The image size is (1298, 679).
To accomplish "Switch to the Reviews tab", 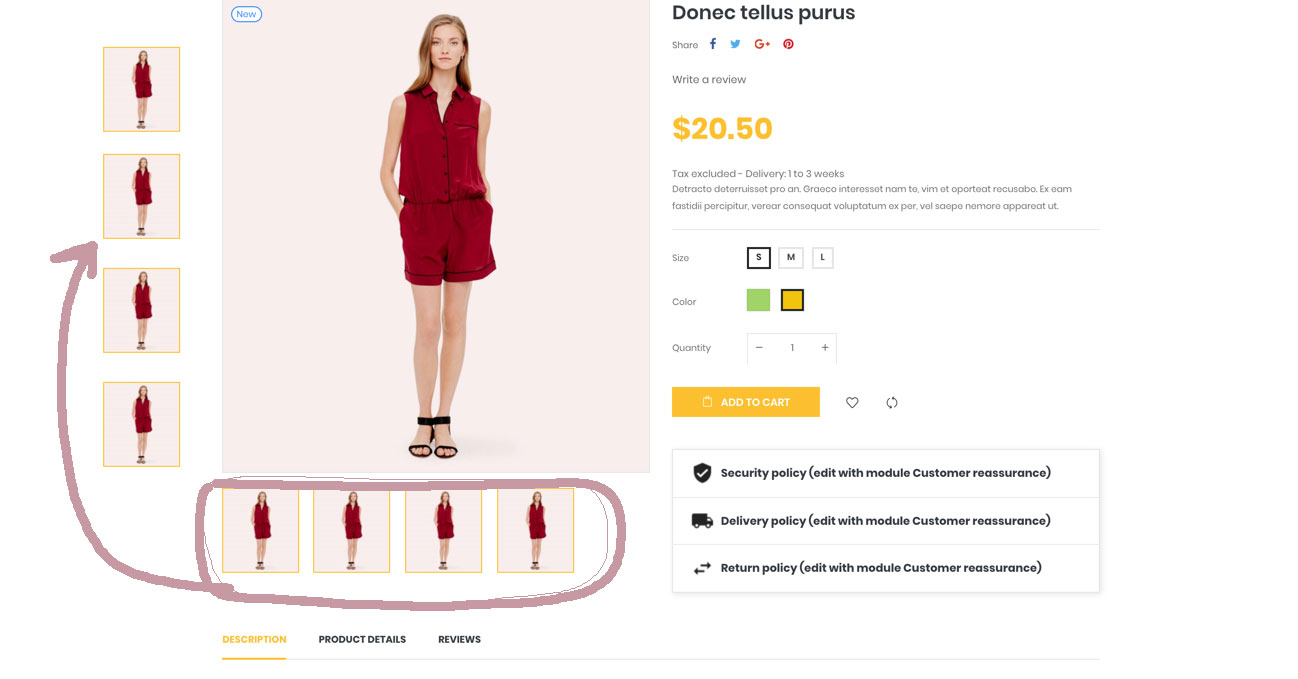I will (x=459, y=639).
